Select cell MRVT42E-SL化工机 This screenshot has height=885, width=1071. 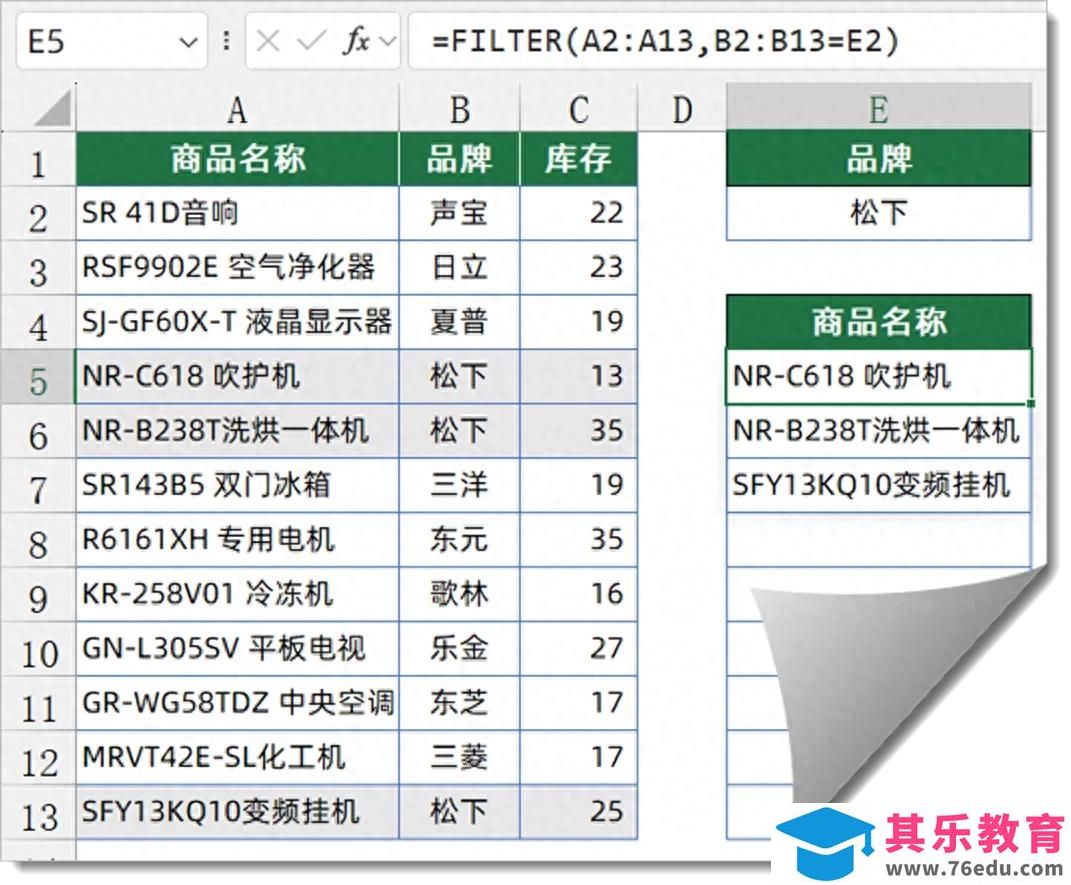click(x=237, y=757)
